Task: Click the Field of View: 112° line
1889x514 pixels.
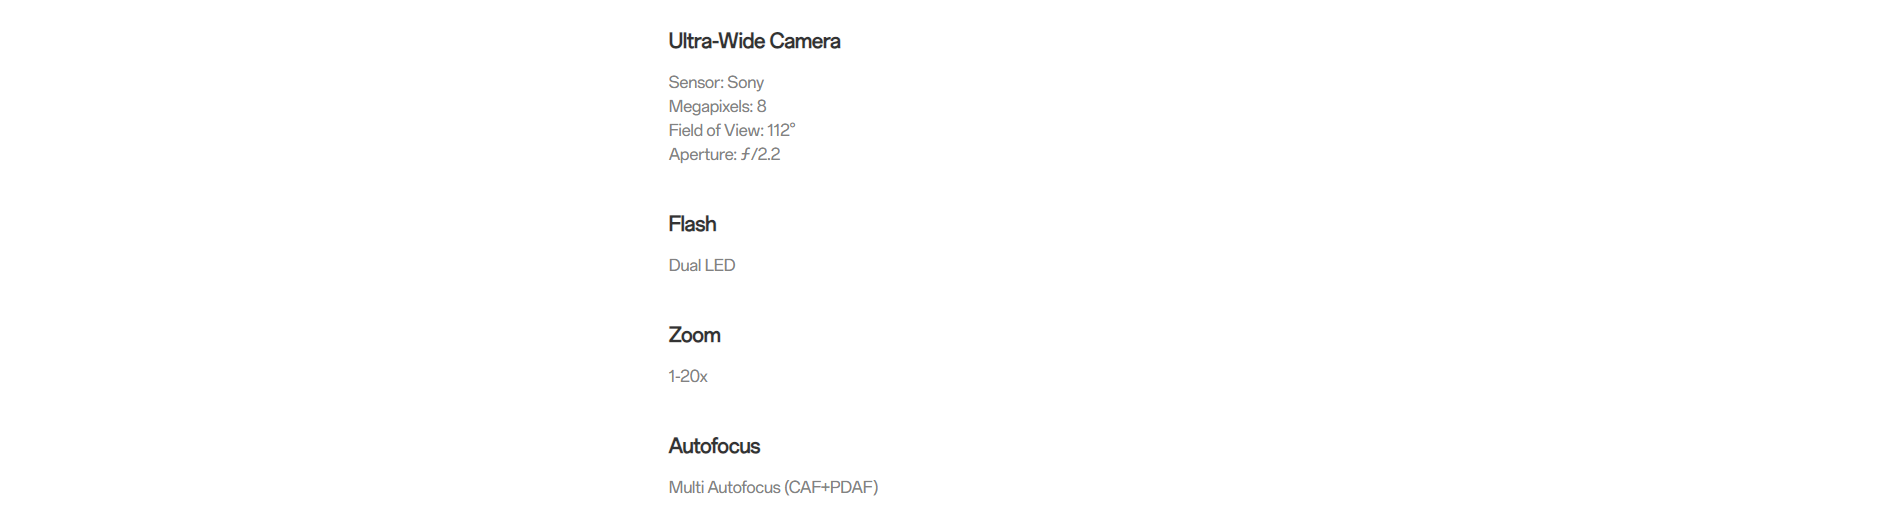Action: click(x=732, y=130)
